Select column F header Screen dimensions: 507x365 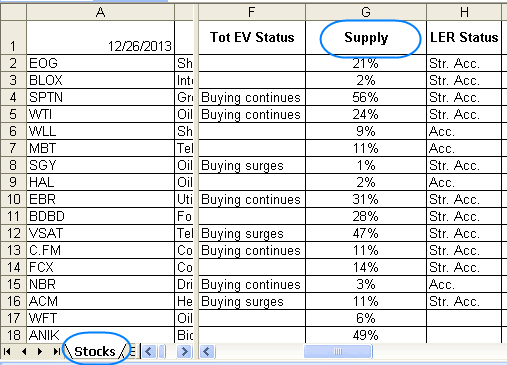point(252,12)
